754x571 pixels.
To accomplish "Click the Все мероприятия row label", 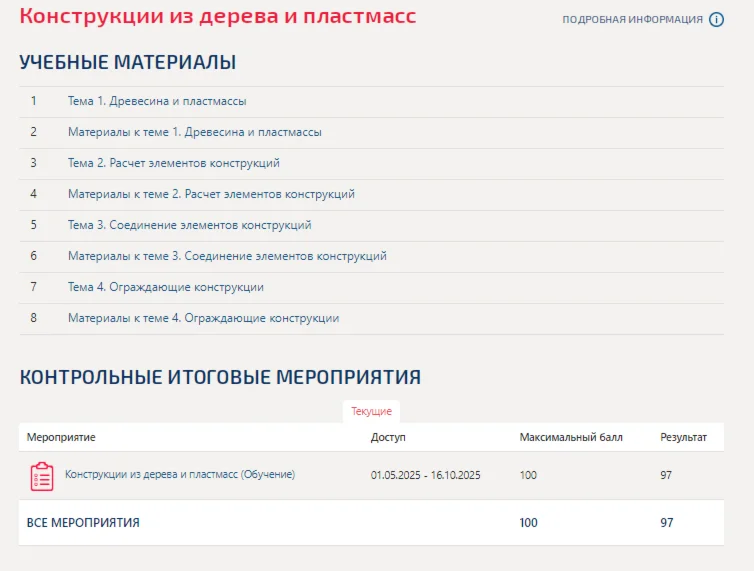I will pos(83,522).
